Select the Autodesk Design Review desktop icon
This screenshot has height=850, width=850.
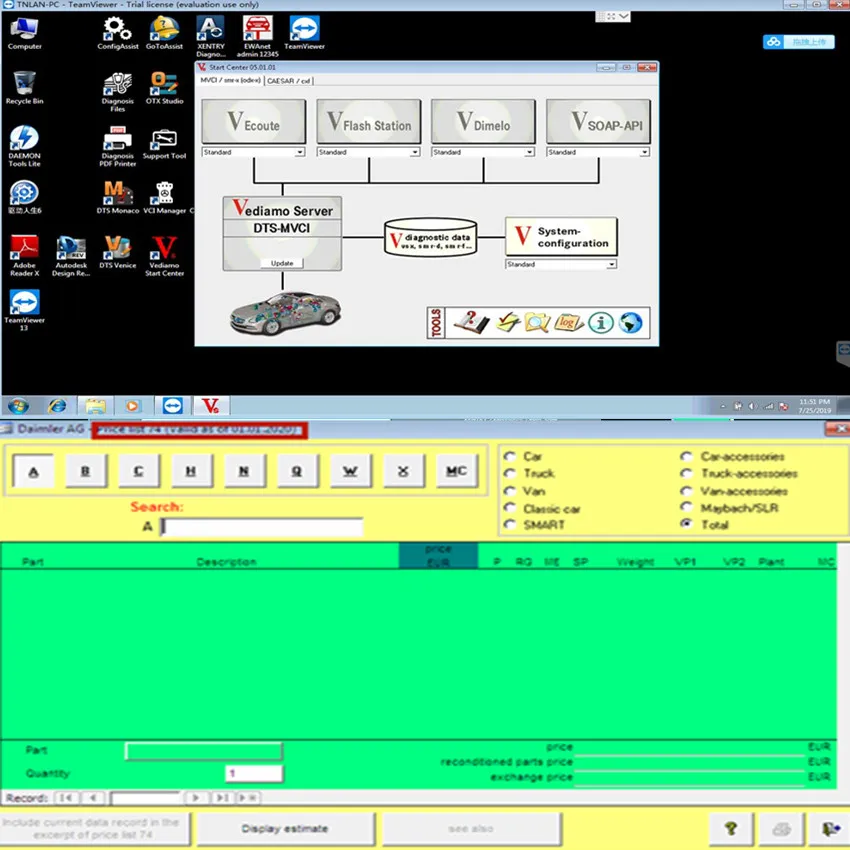pos(71,256)
